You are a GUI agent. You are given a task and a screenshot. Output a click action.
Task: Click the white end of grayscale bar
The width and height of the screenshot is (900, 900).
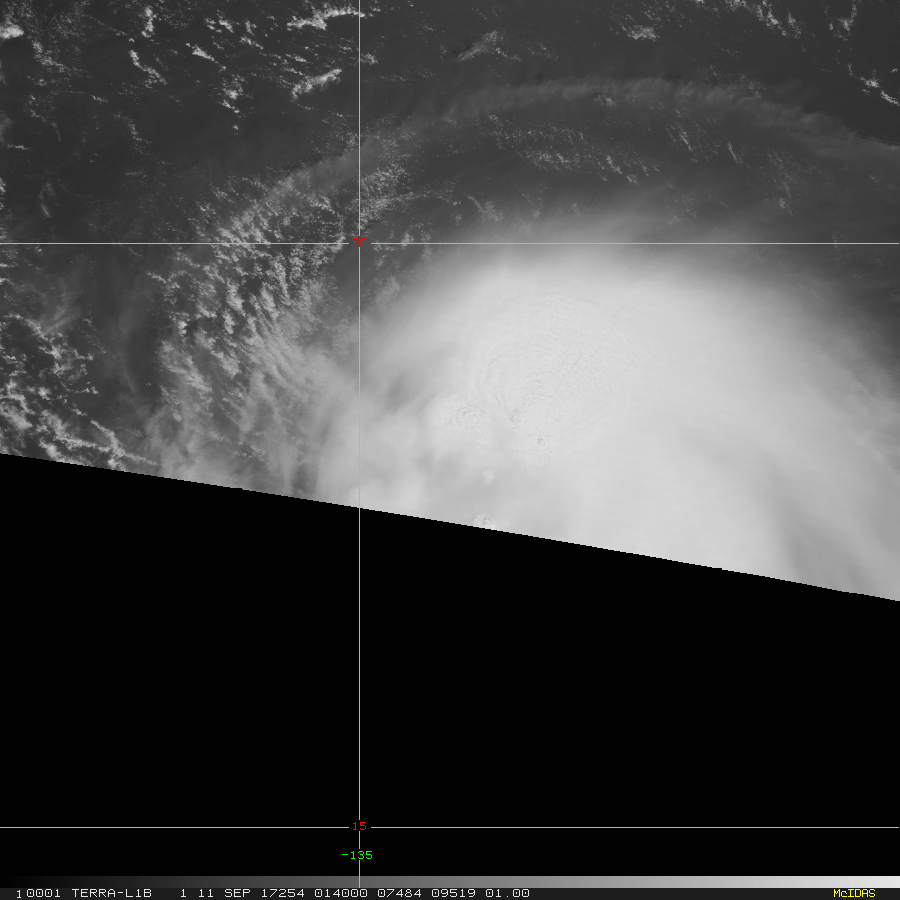click(x=887, y=882)
